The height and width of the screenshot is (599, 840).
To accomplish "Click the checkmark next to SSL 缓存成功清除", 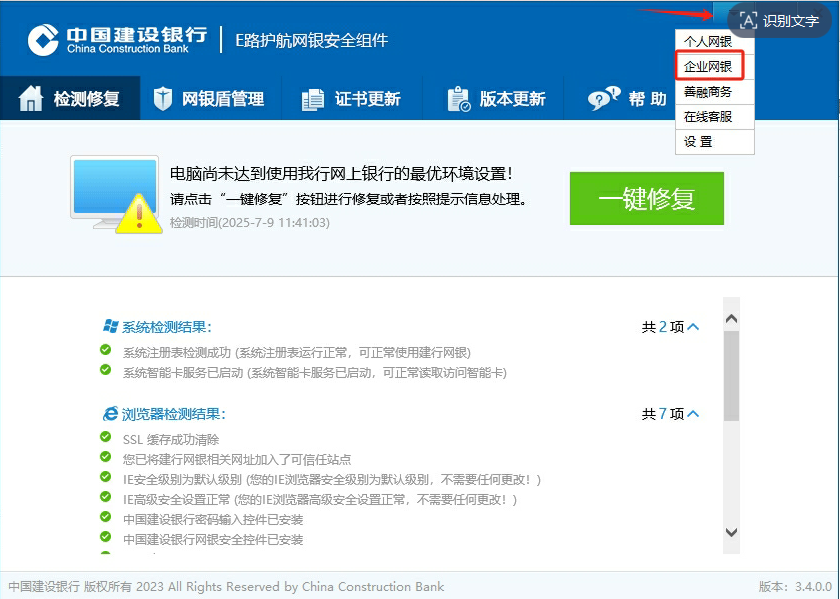I will pyautogui.click(x=105, y=436).
